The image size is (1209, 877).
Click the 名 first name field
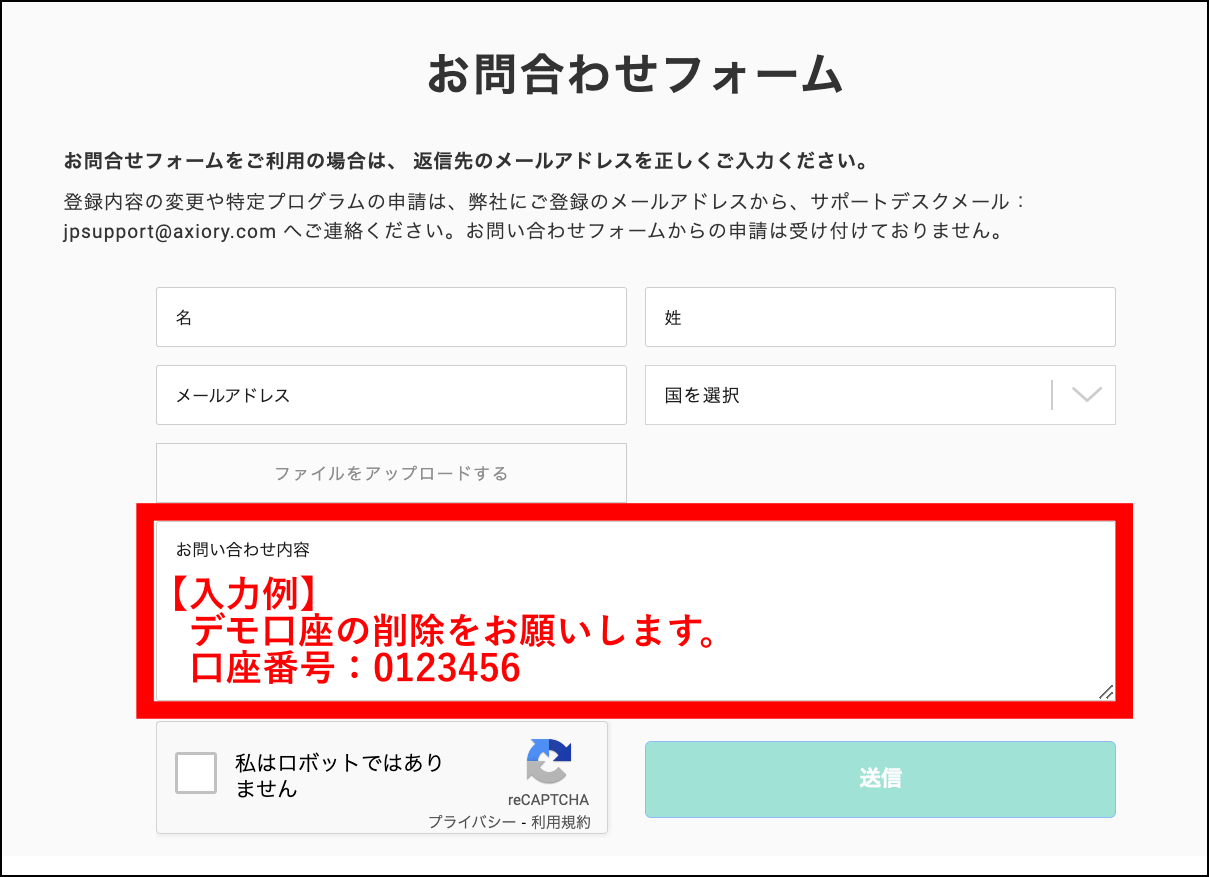point(390,316)
